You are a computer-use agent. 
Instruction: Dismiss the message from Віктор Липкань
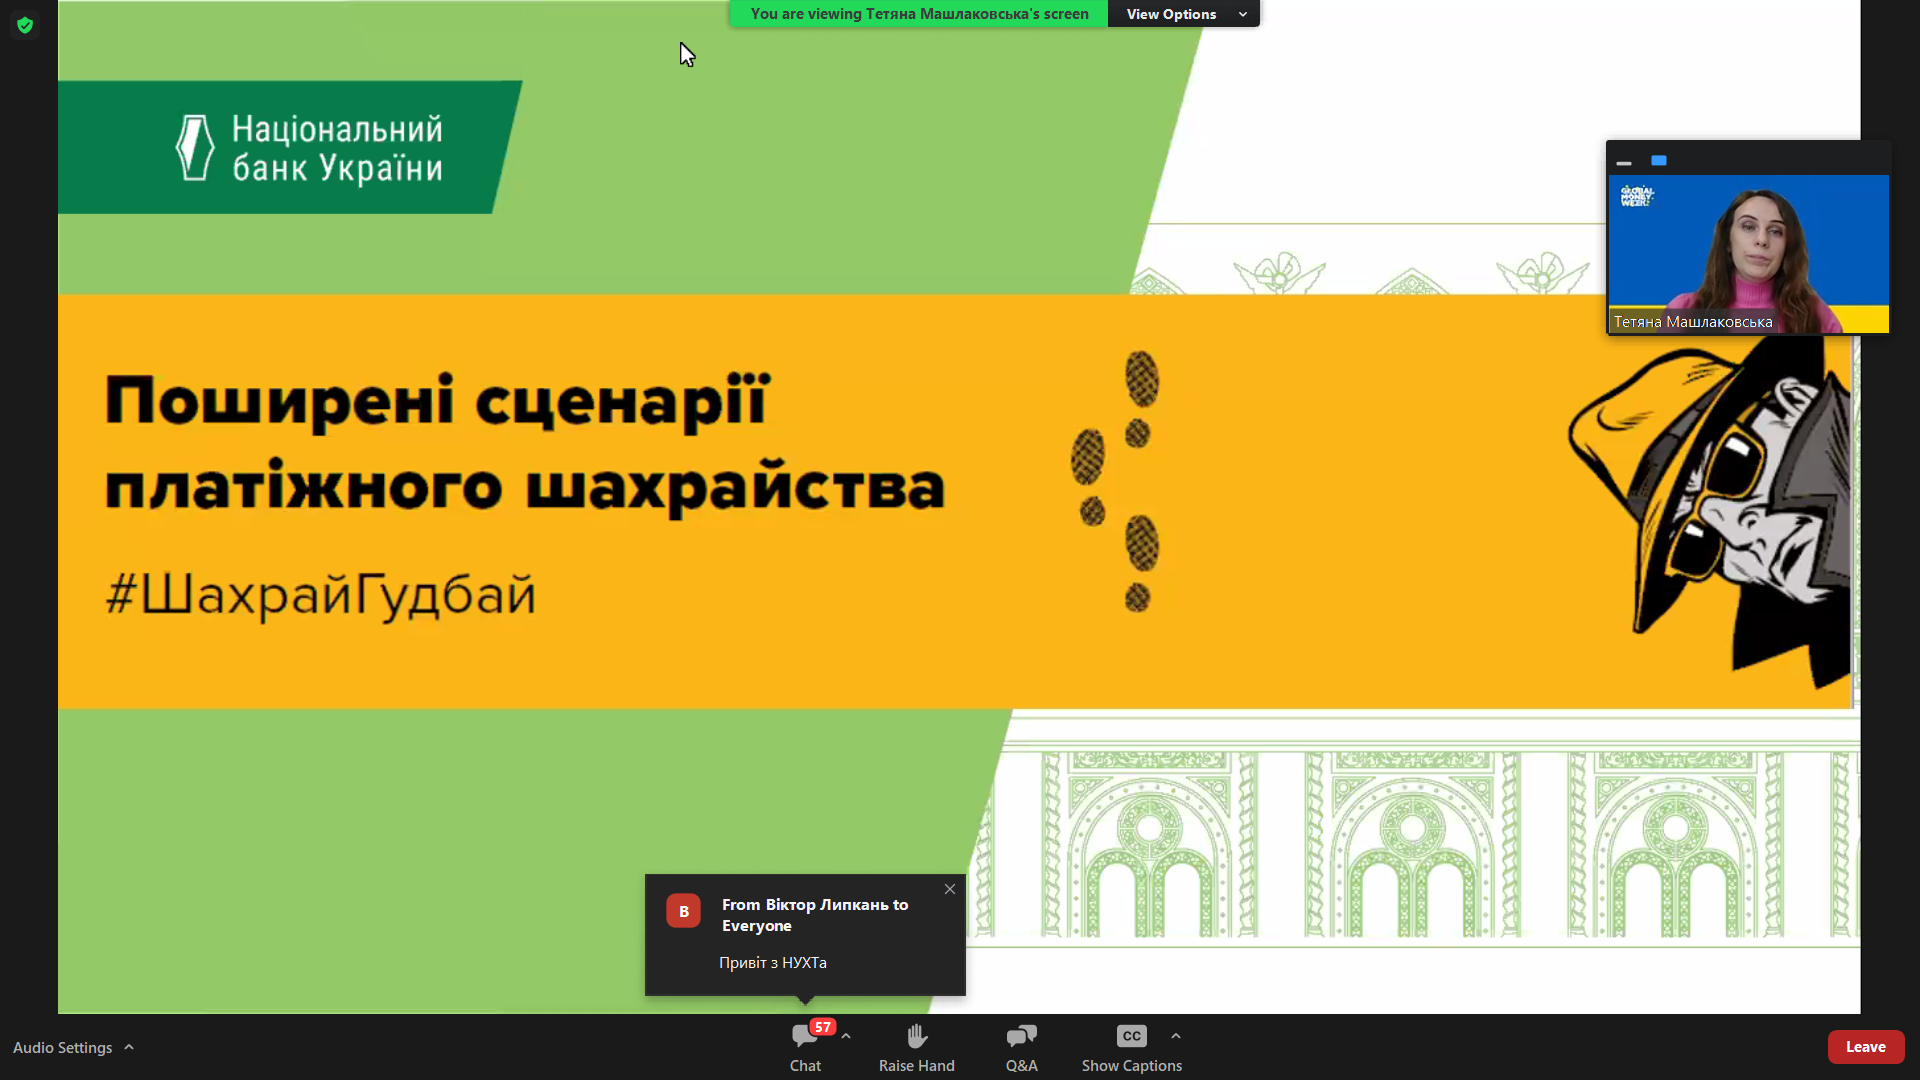[x=949, y=888]
